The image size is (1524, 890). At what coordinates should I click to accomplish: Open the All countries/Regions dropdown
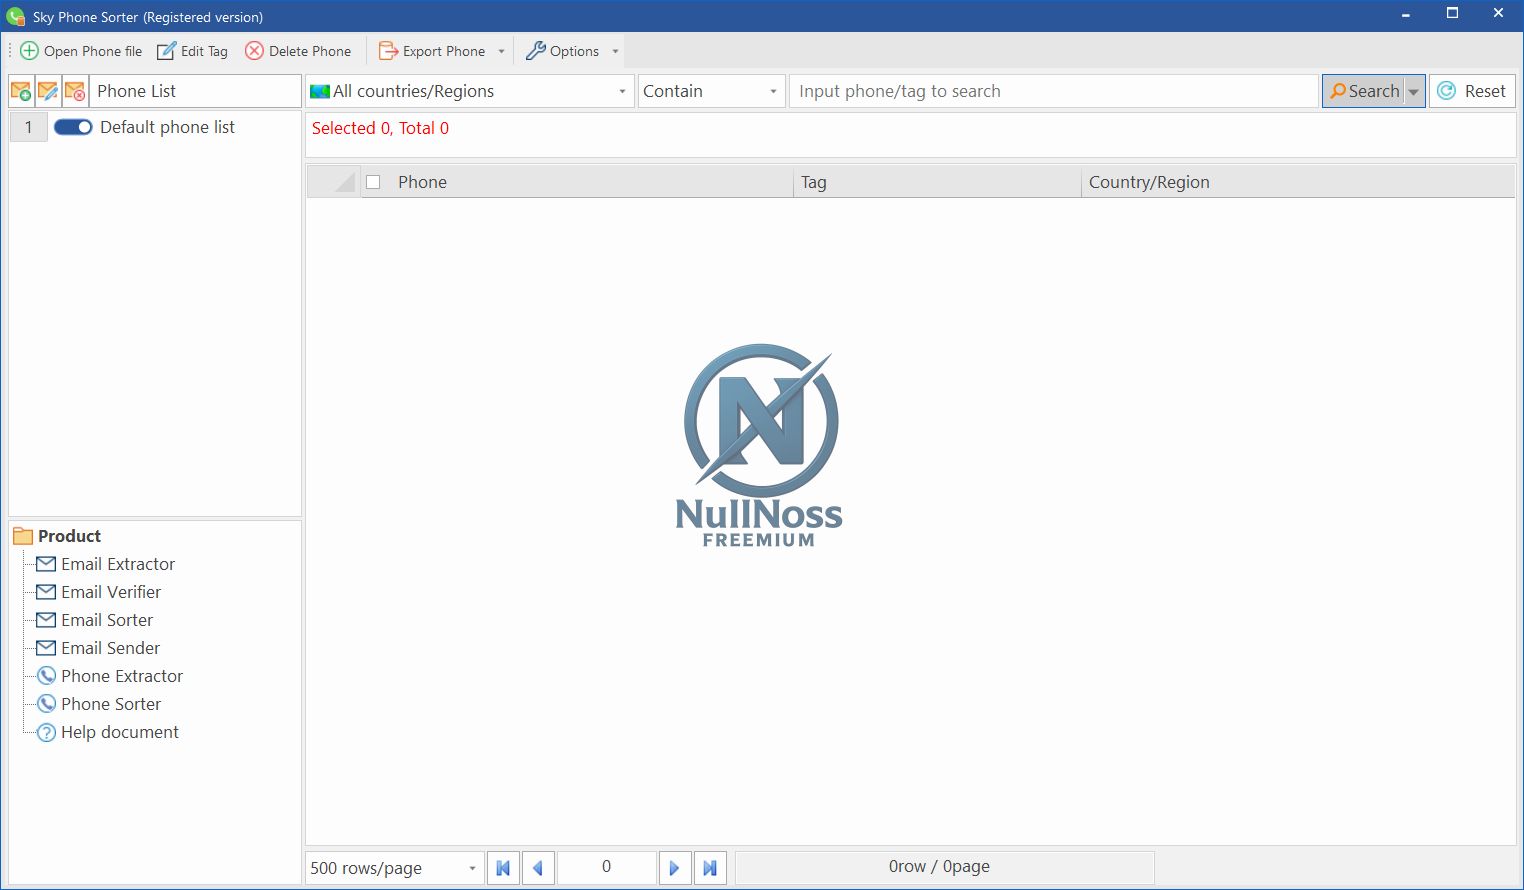coord(469,91)
